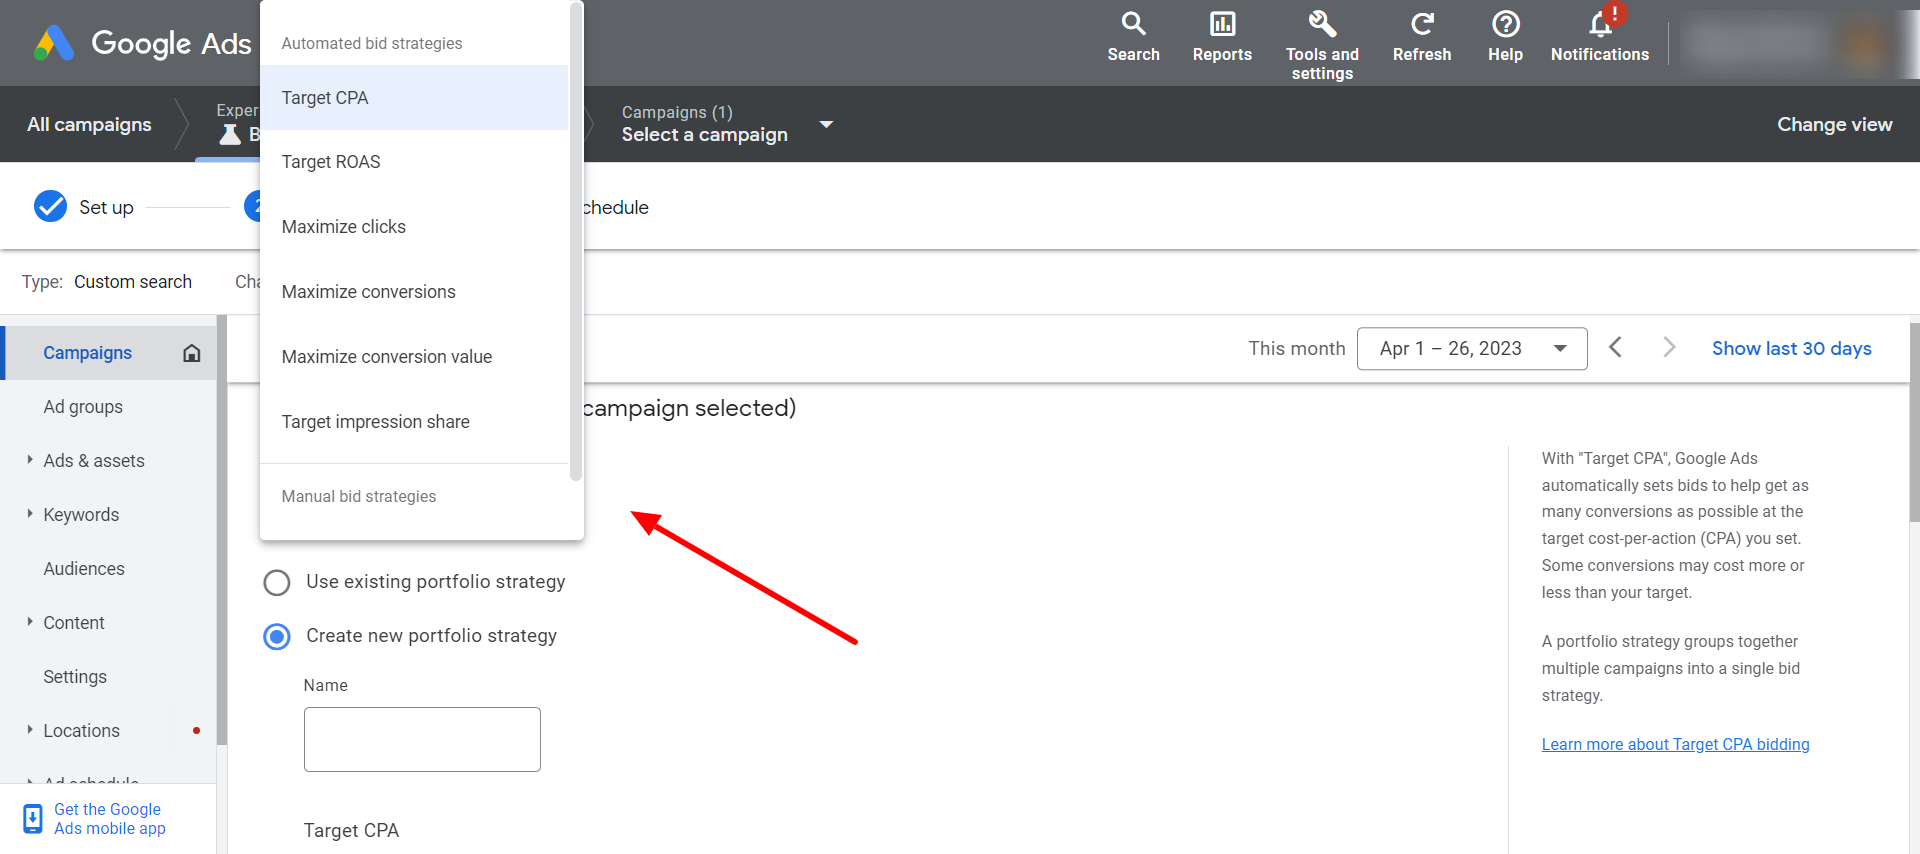Click the Custom search type label
This screenshot has height=854, width=1920.
(x=133, y=282)
